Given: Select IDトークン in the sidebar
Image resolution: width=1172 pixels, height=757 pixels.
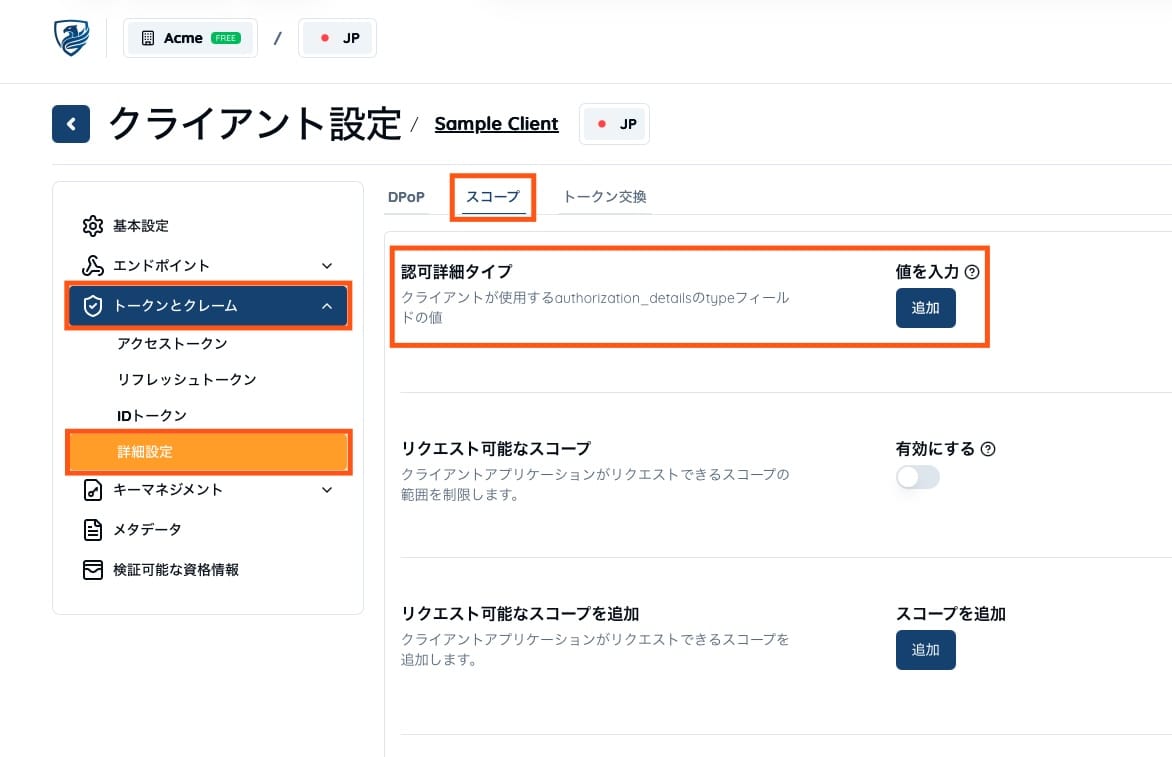Looking at the screenshot, I should point(152,415).
